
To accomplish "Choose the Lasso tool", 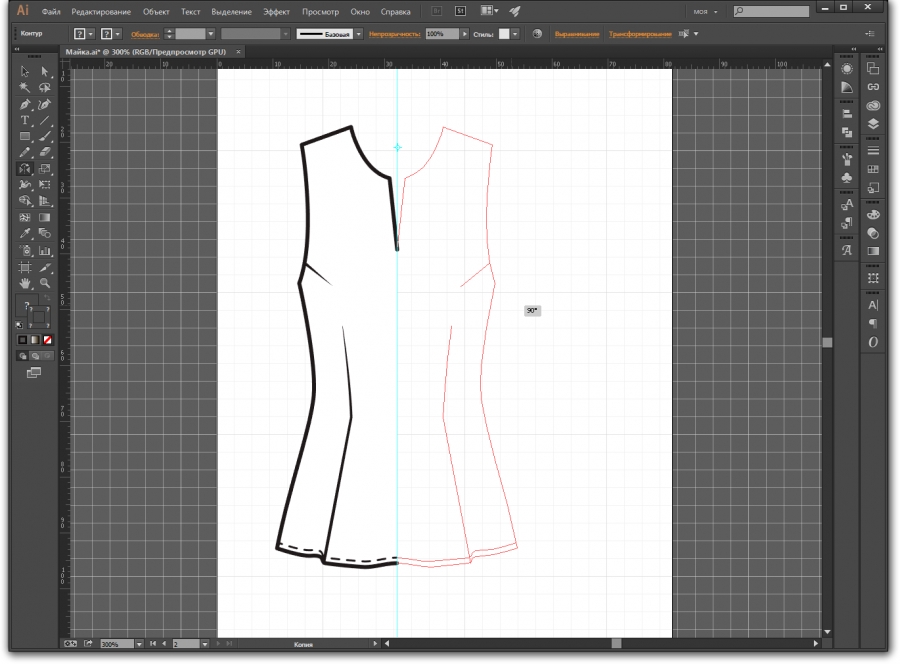I will click(45, 88).
